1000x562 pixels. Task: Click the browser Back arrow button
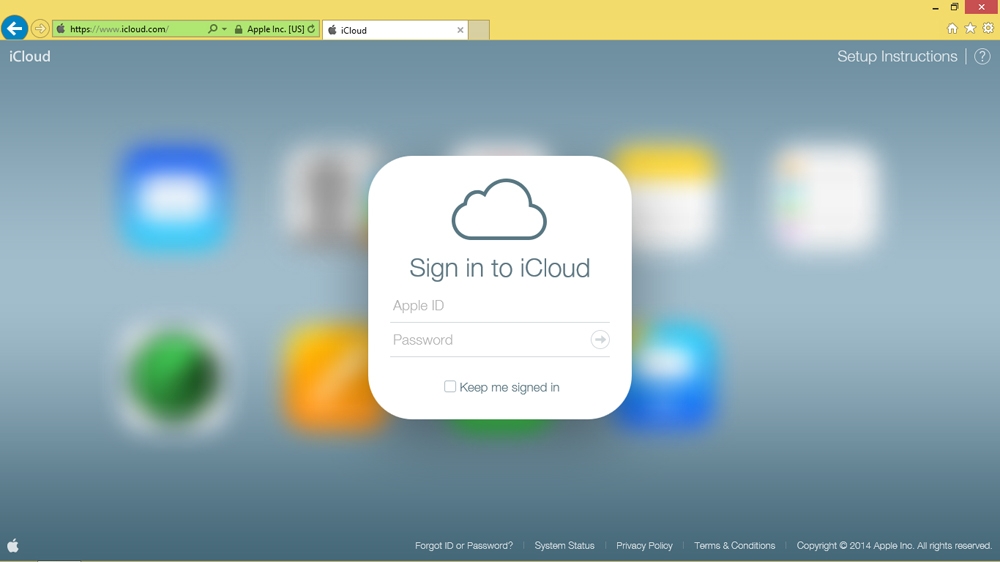tap(14, 28)
